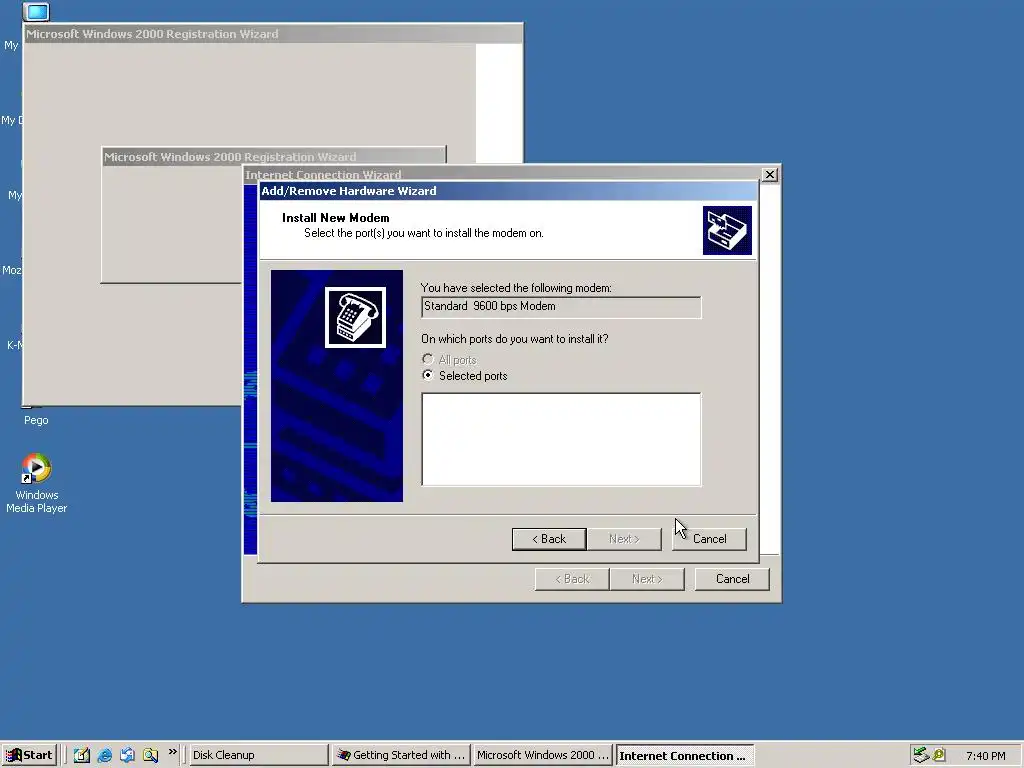The image size is (1024, 768).
Task: Click the first Quick Launch icon
Action: tap(82, 755)
